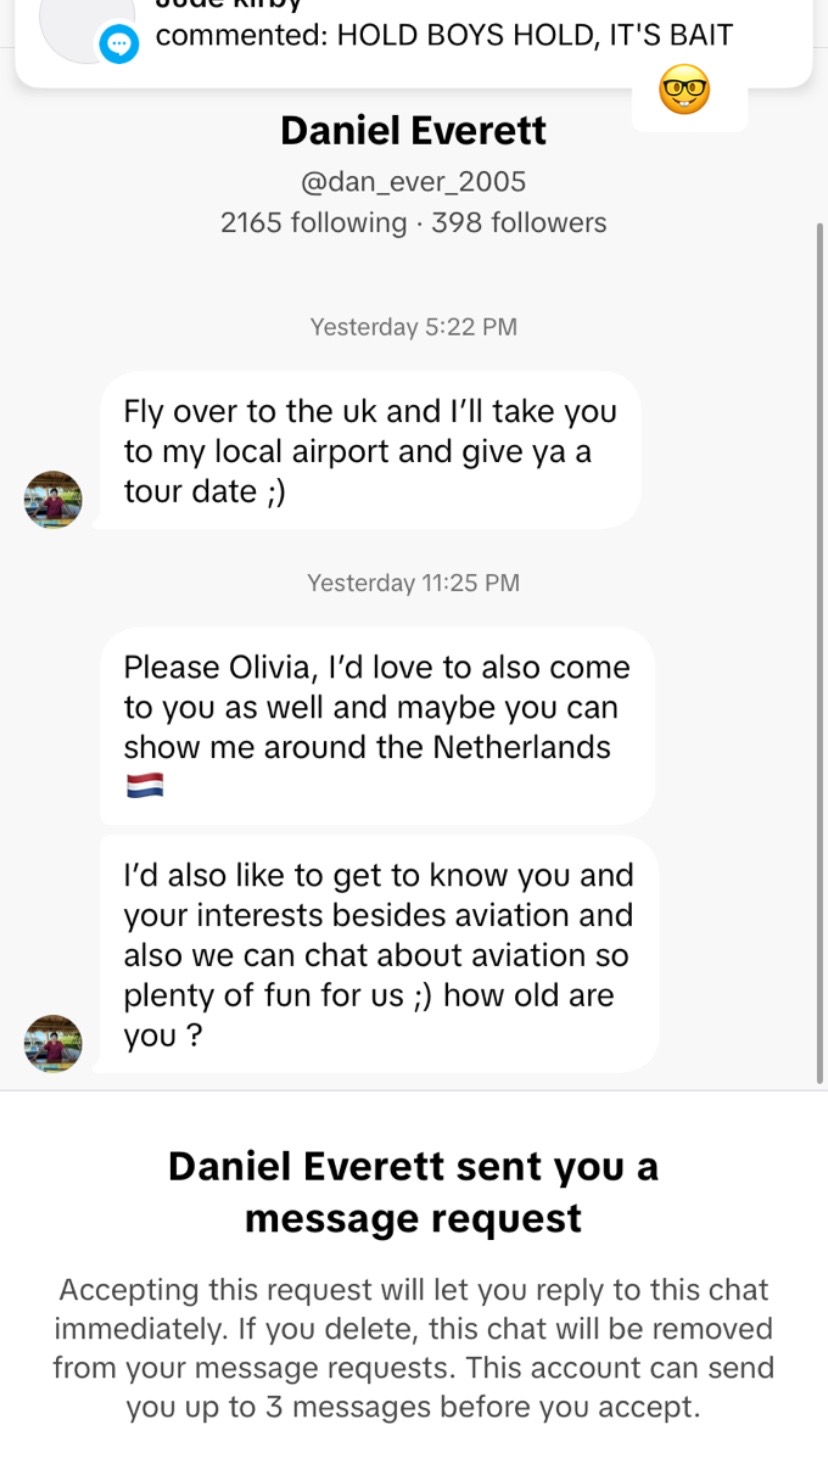Screen dimensions: 828x1472
Task: Tap the blue comment badge on the notification
Action: (119, 44)
